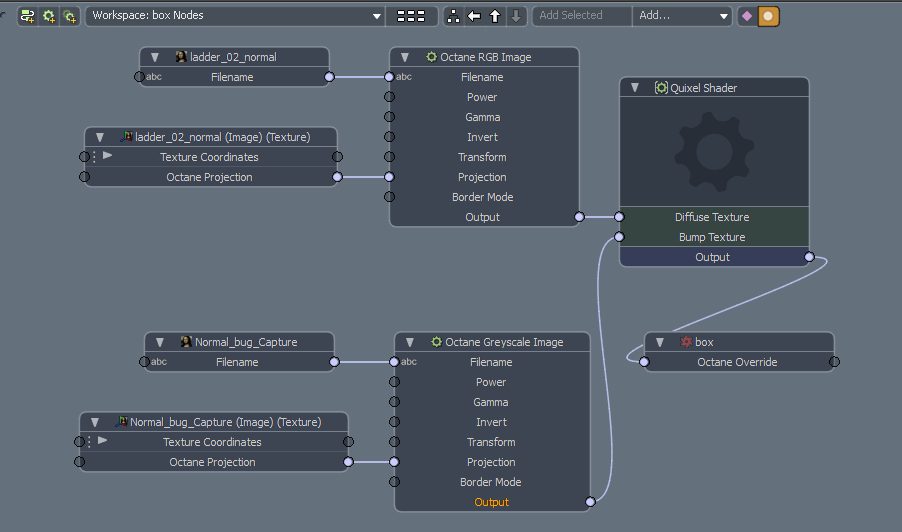Click the box node red icon

pyautogui.click(x=686, y=342)
